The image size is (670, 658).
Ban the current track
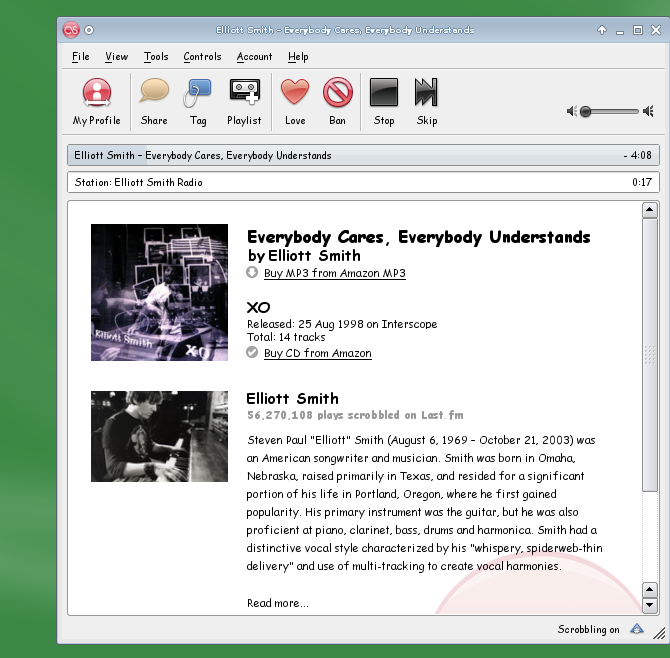point(338,92)
